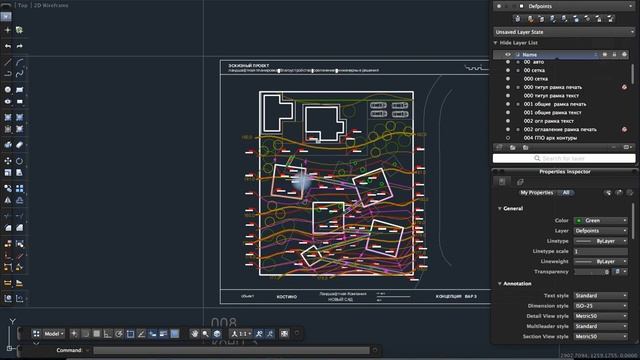Toggle Polar tracking in status bar
640x360 pixels.
tap(119, 333)
